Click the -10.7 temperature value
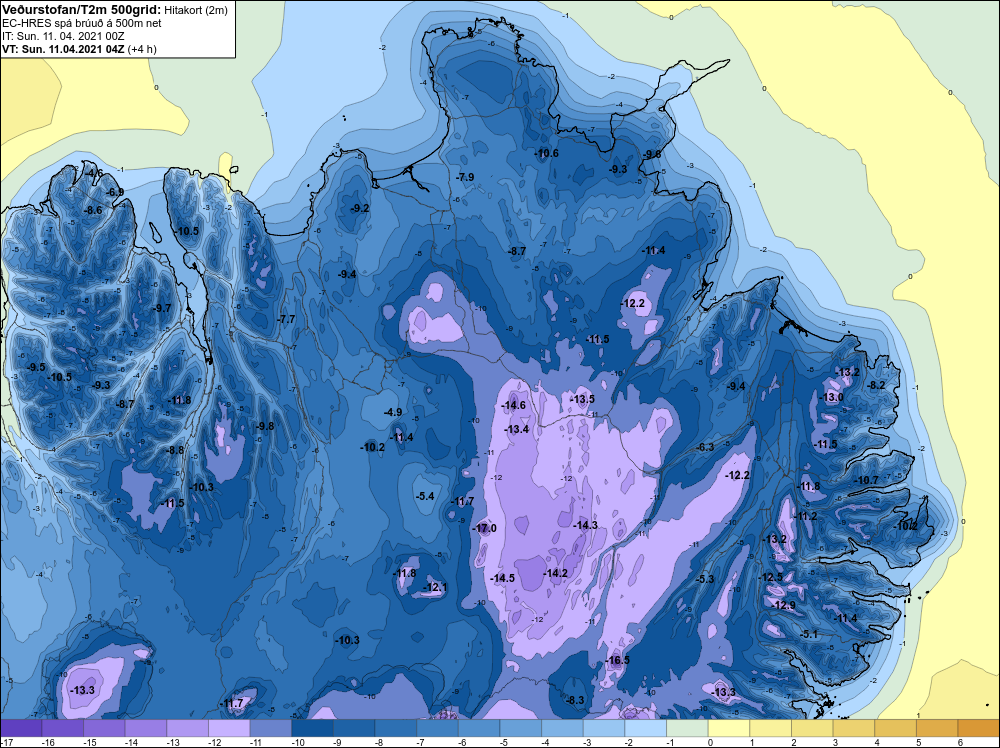Image resolution: width=1000 pixels, height=748 pixels. click(x=867, y=480)
